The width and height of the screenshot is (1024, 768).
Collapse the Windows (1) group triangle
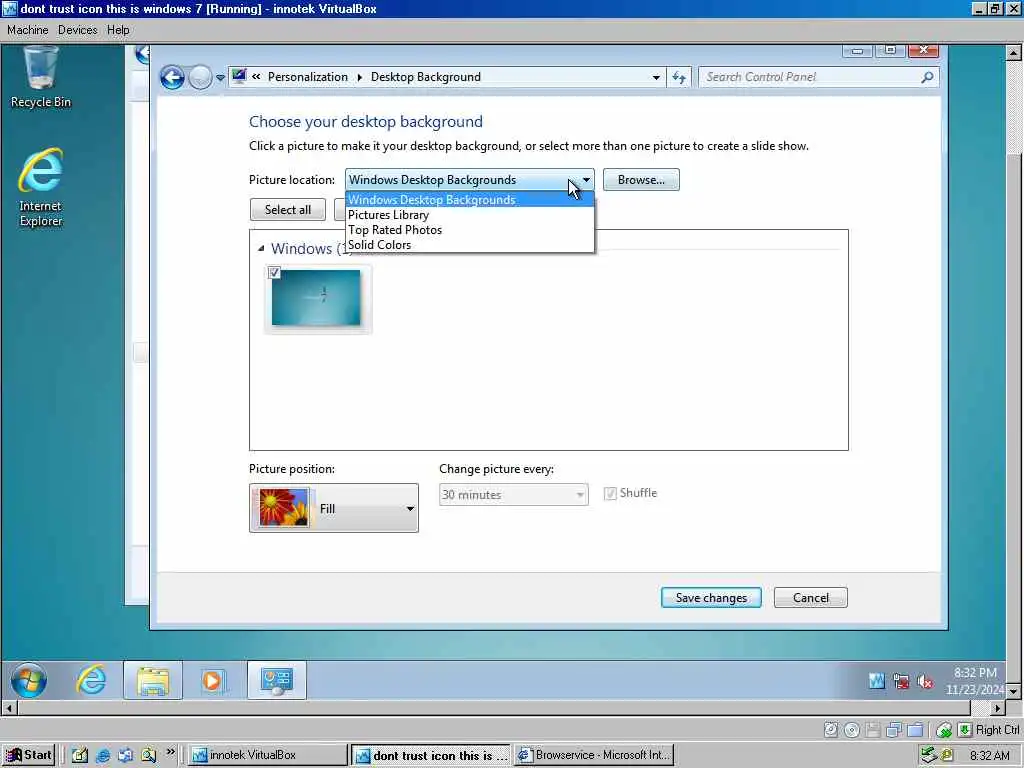point(261,248)
